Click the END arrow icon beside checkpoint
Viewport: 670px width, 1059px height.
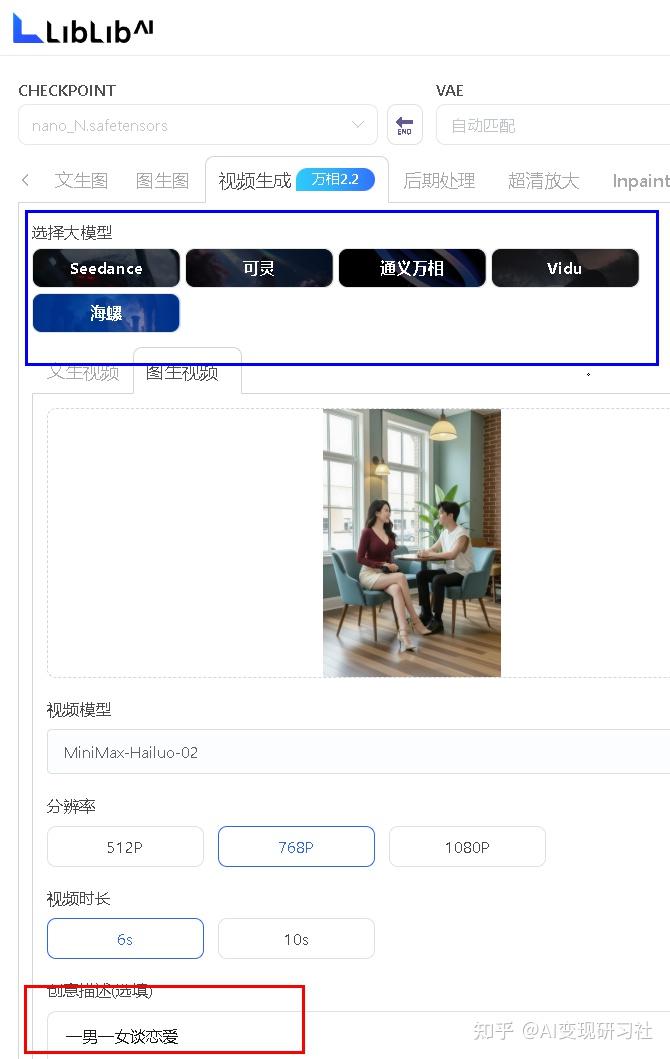click(405, 125)
